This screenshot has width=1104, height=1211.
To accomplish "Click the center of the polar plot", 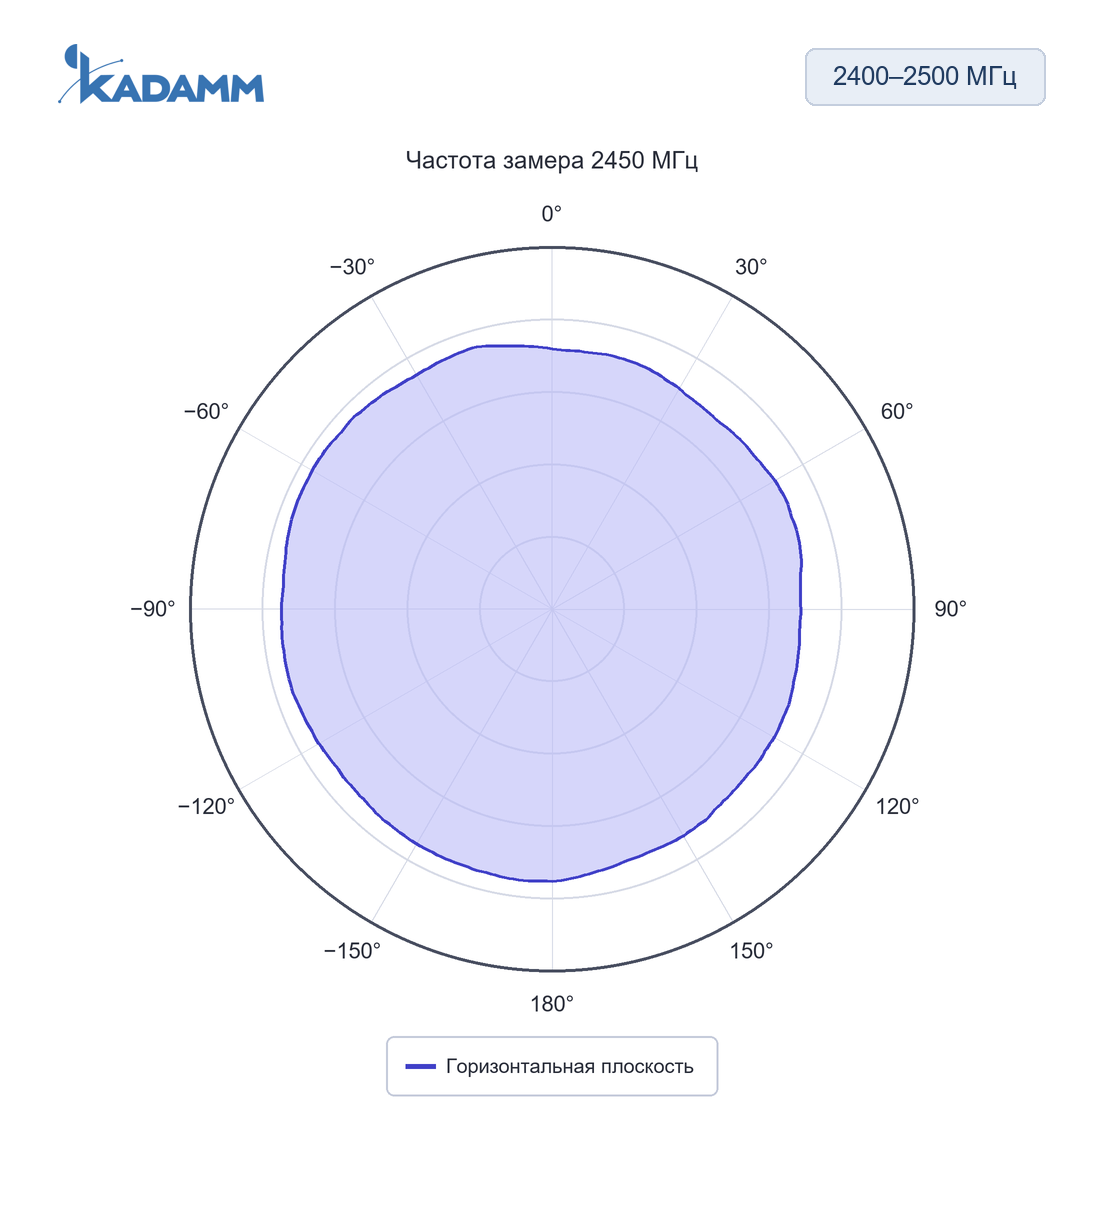I will pos(552,609).
